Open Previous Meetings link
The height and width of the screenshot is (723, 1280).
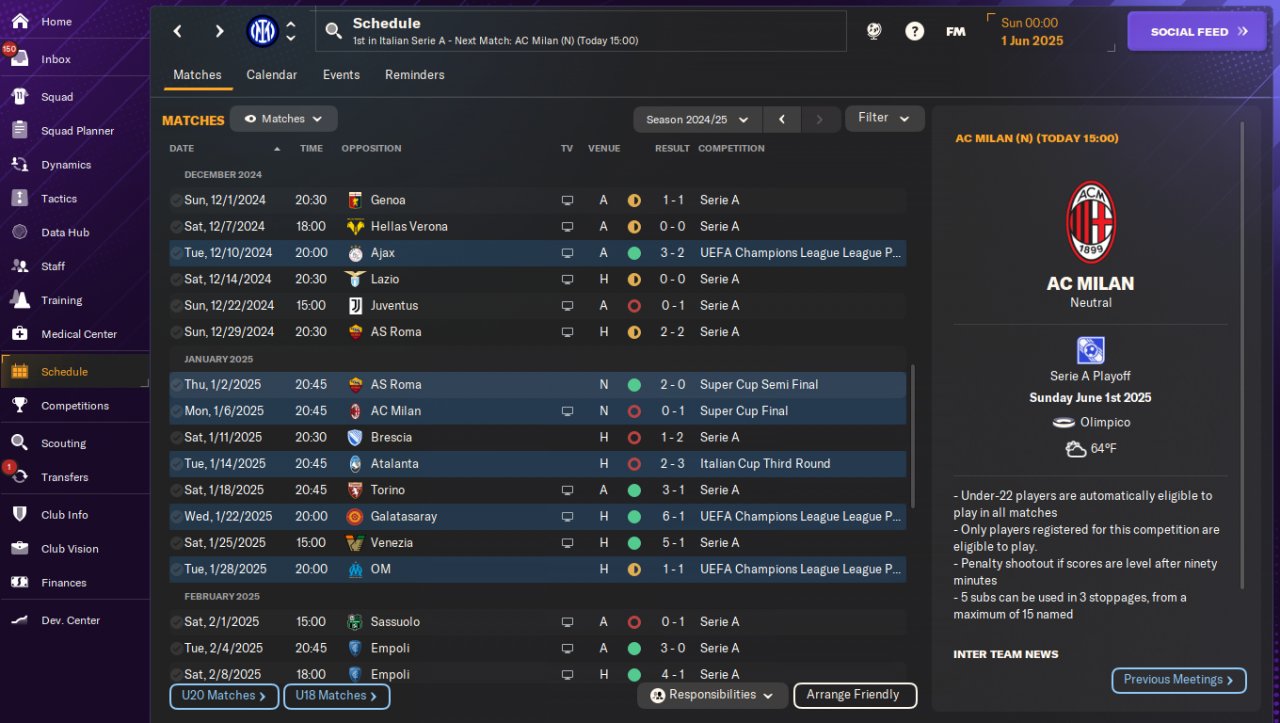(1178, 680)
